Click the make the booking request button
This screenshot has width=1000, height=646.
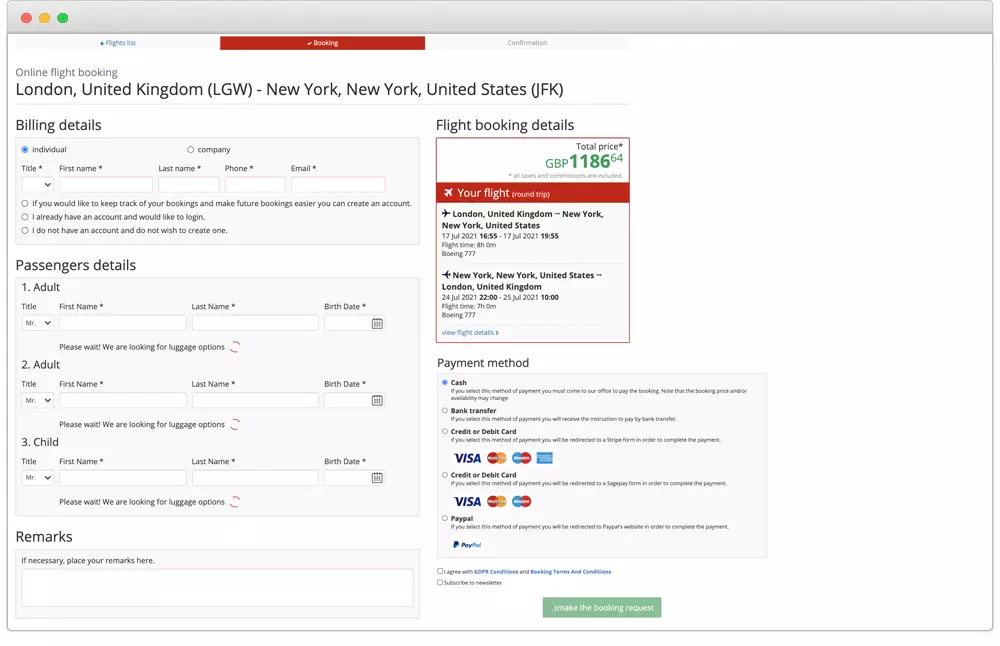point(601,607)
